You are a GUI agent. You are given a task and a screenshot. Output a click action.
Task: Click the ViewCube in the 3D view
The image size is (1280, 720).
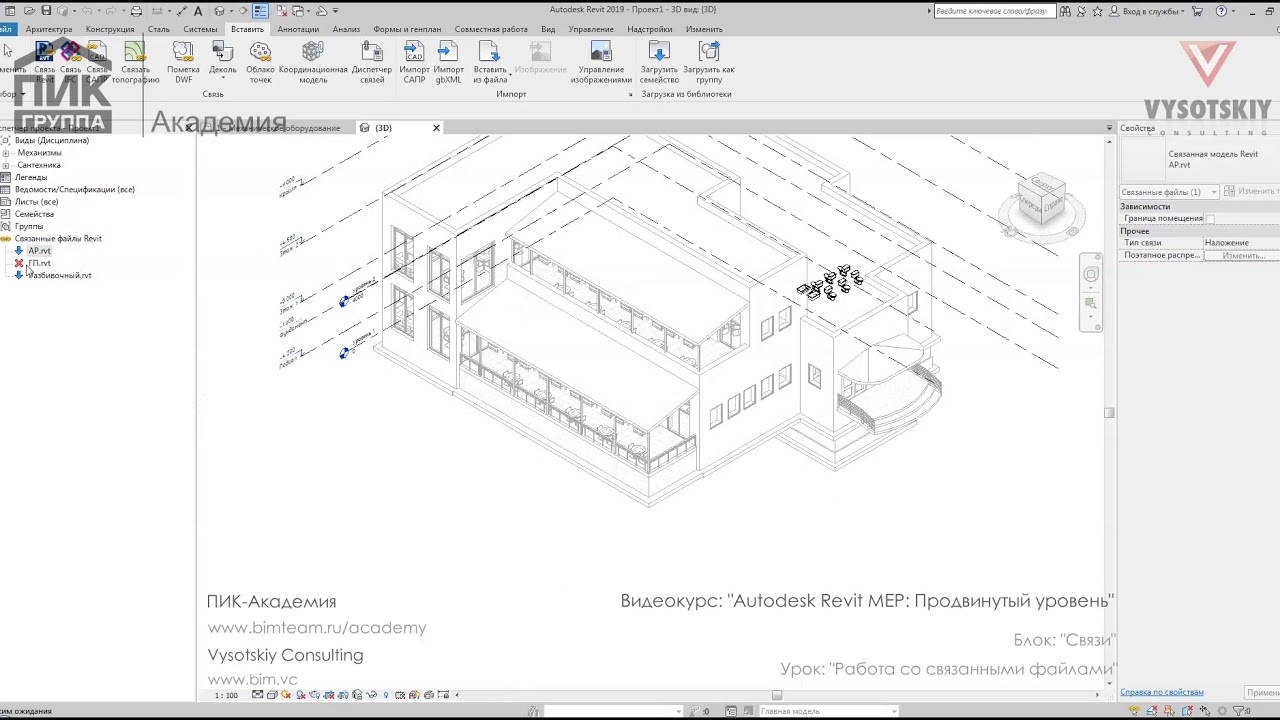pos(1042,198)
